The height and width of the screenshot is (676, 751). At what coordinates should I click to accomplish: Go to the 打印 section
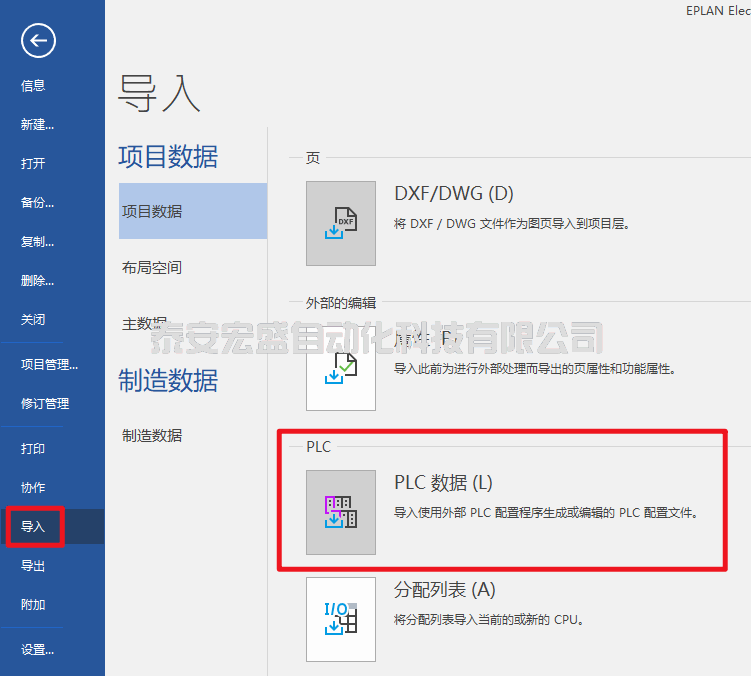(33, 449)
